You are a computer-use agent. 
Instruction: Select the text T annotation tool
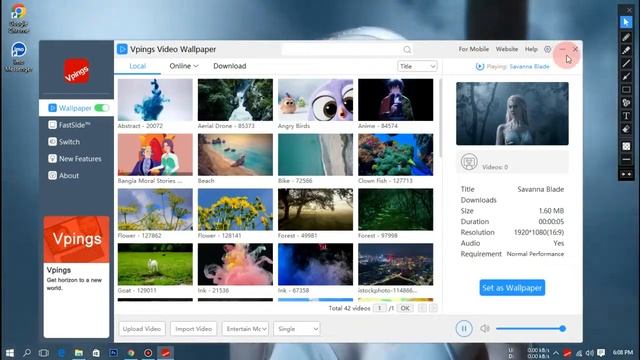(626, 116)
